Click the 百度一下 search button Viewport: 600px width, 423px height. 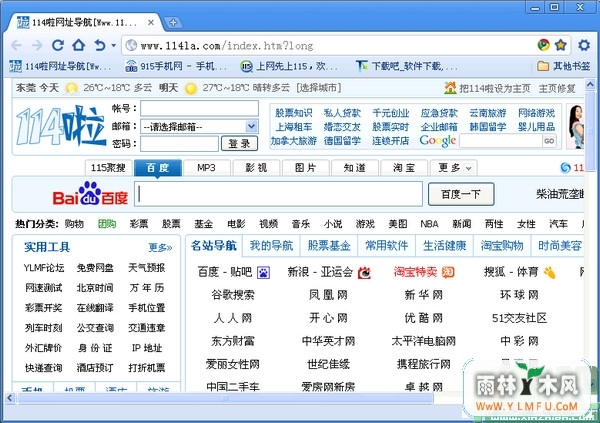point(461,194)
